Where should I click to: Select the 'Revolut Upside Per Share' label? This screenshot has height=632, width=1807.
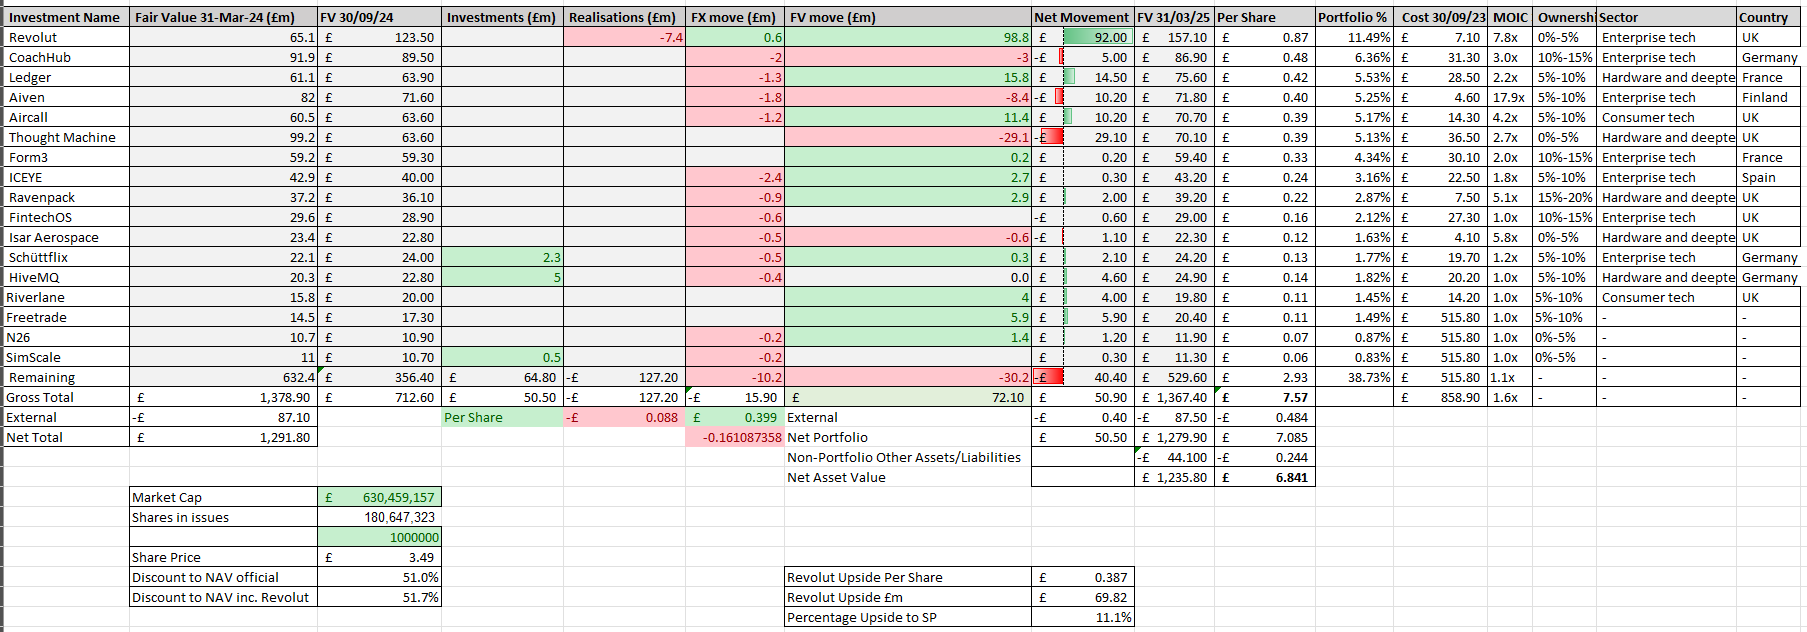(908, 577)
